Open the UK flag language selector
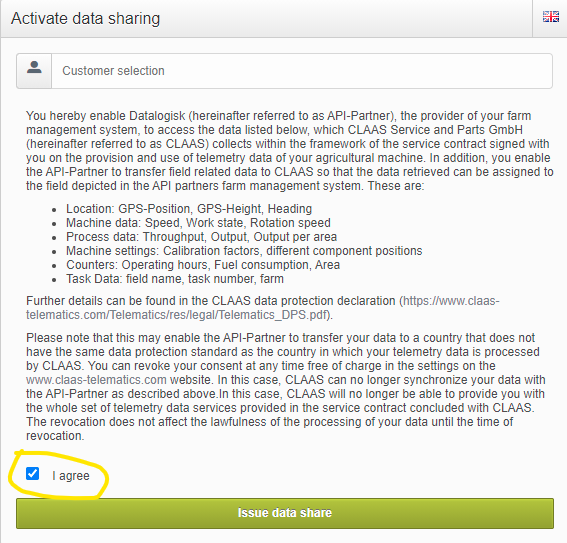This screenshot has width=567, height=543. coord(551,17)
